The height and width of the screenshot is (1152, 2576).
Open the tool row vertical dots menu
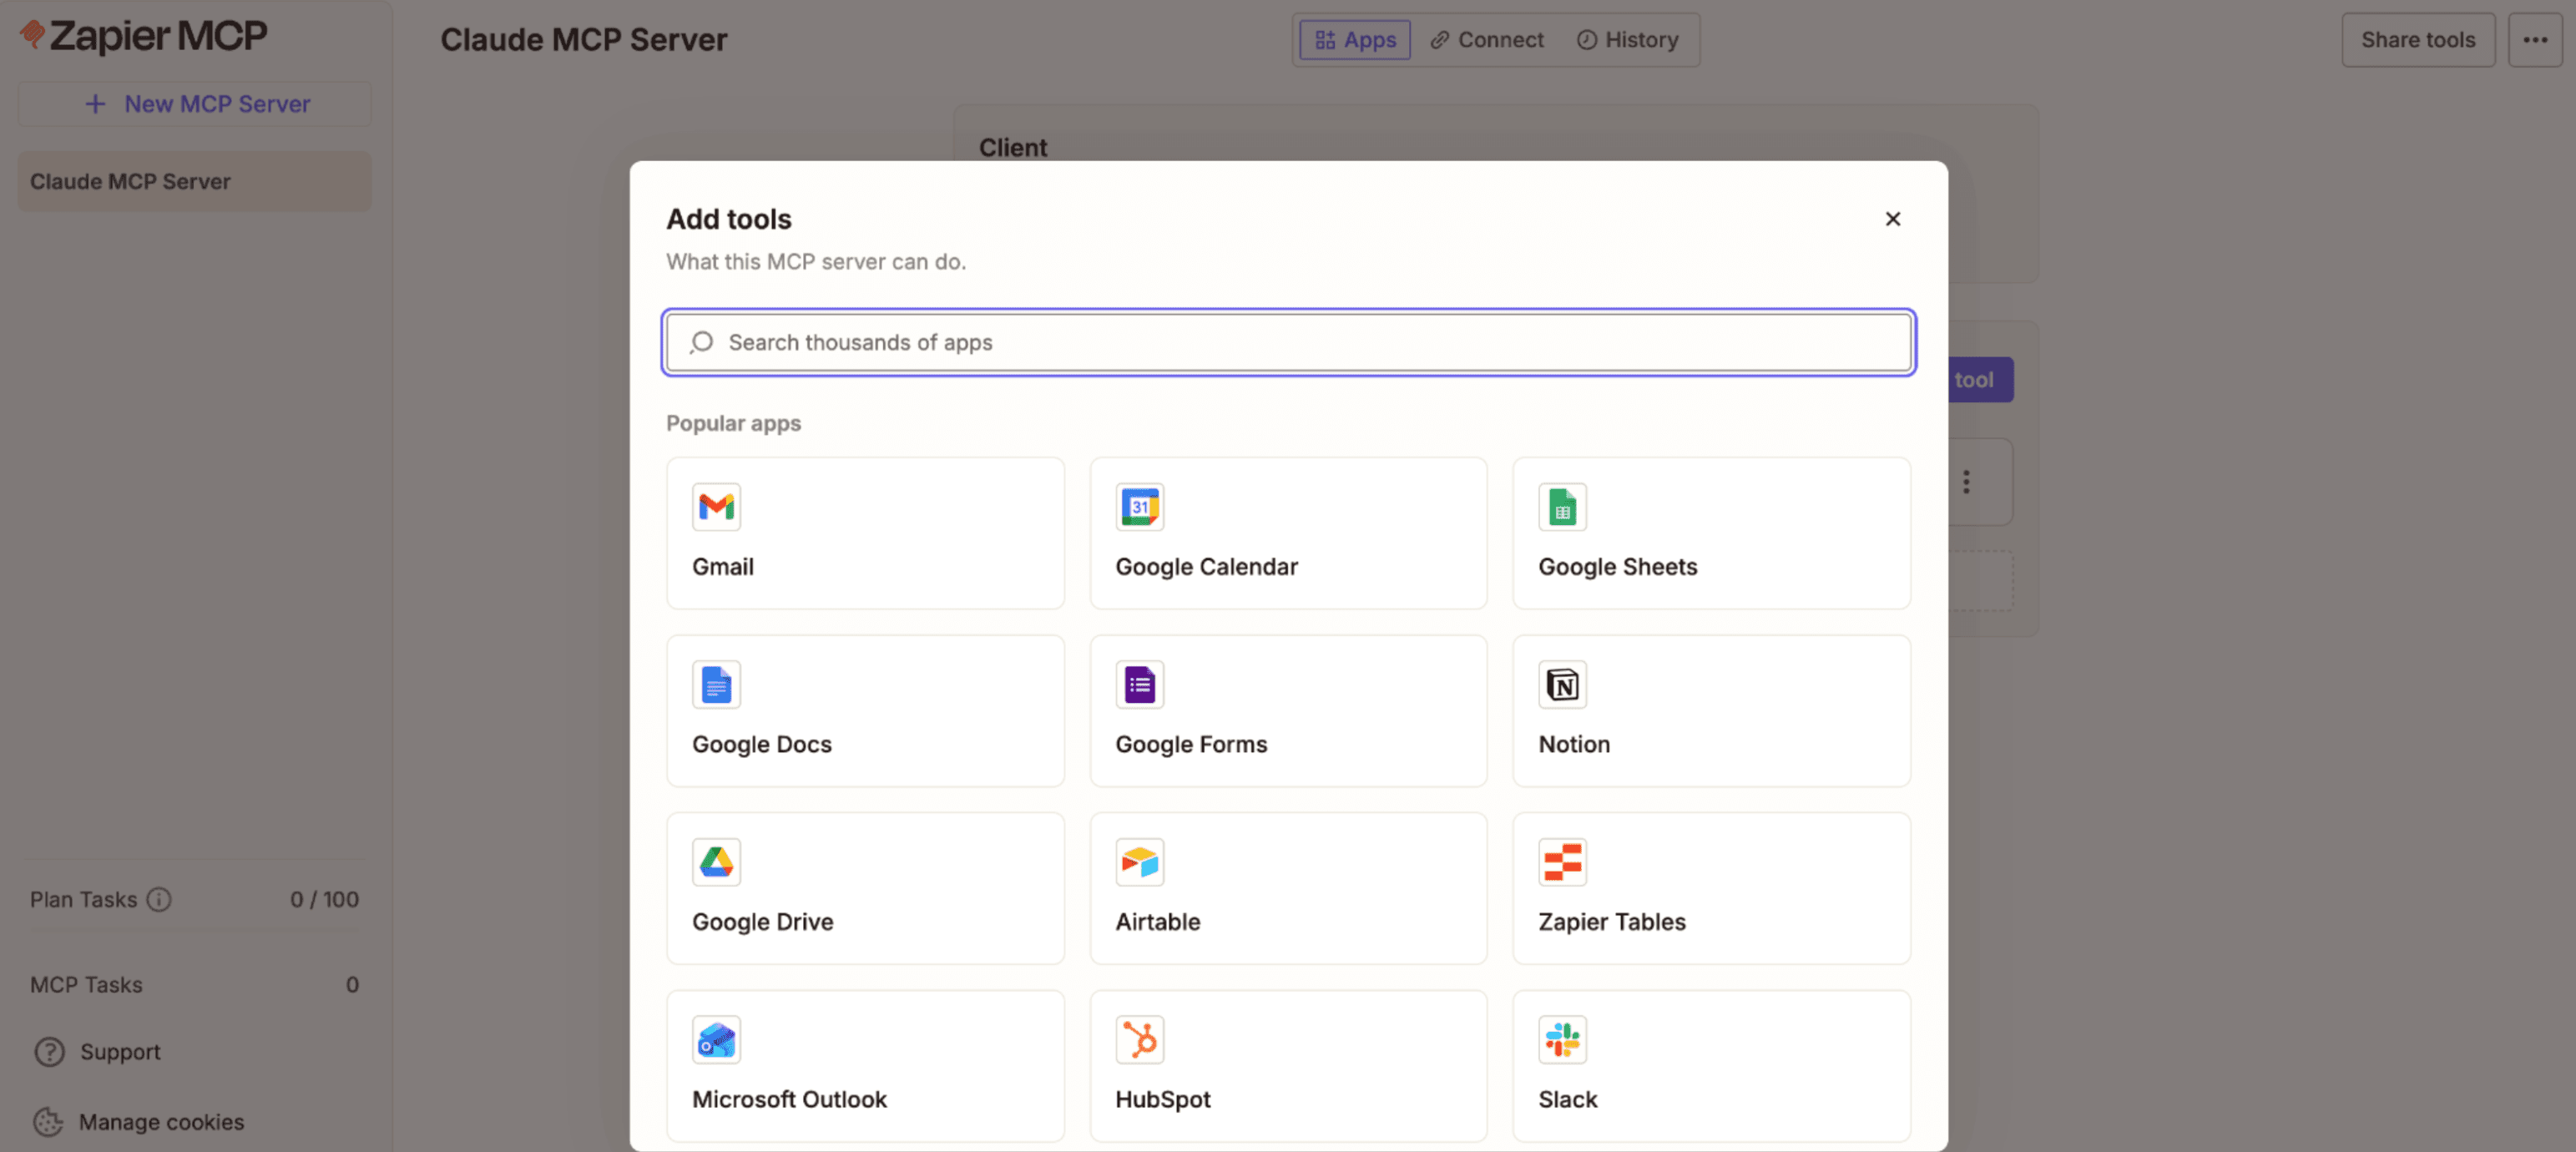[1966, 482]
